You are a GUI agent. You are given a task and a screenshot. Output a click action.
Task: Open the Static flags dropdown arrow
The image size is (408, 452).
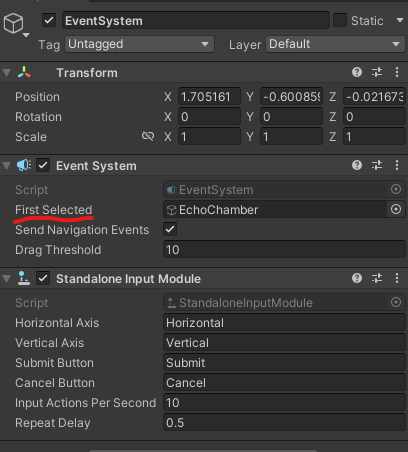(x=400, y=21)
